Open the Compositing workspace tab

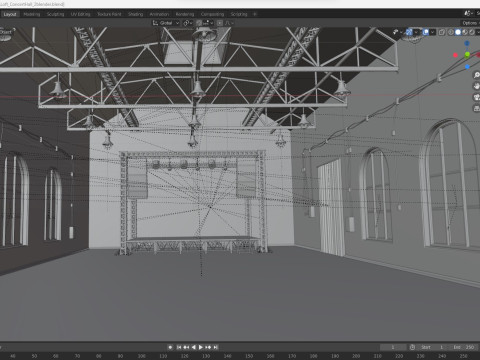pyautogui.click(x=212, y=14)
